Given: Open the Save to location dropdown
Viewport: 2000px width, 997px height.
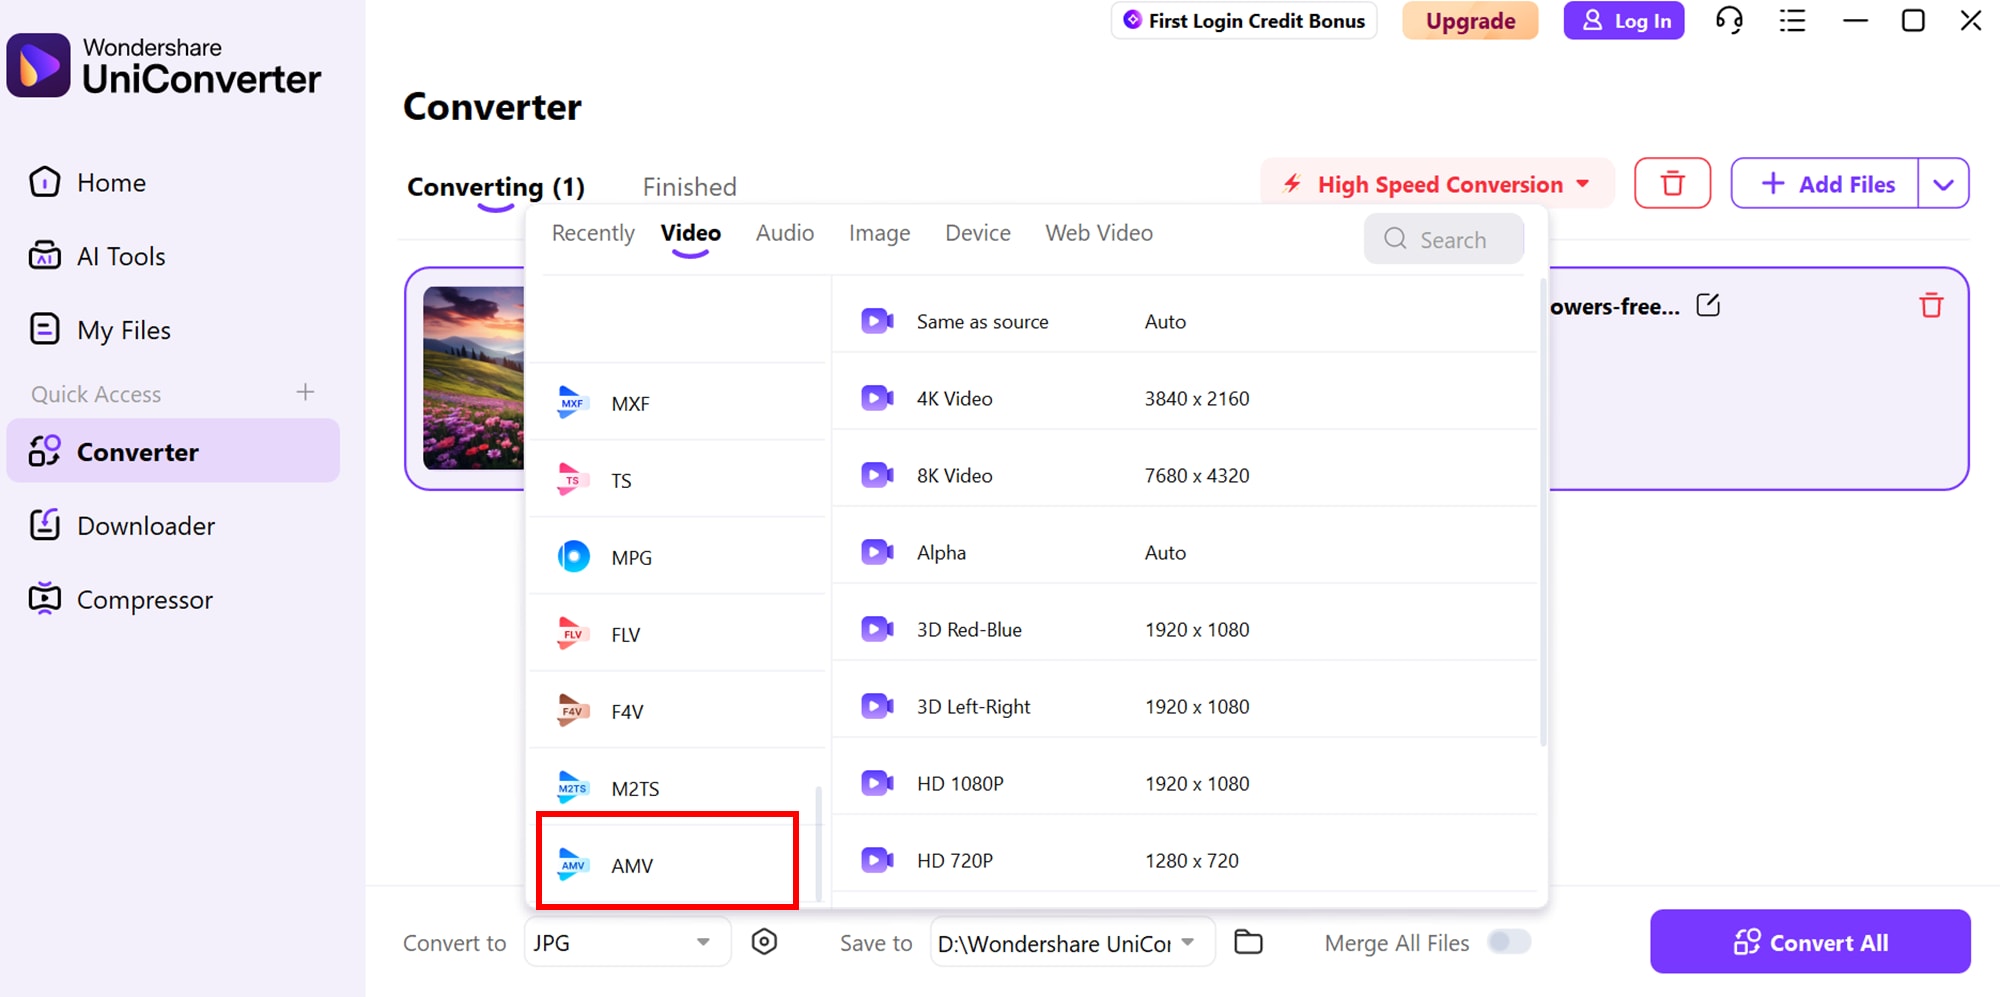Looking at the screenshot, I should [1072, 942].
